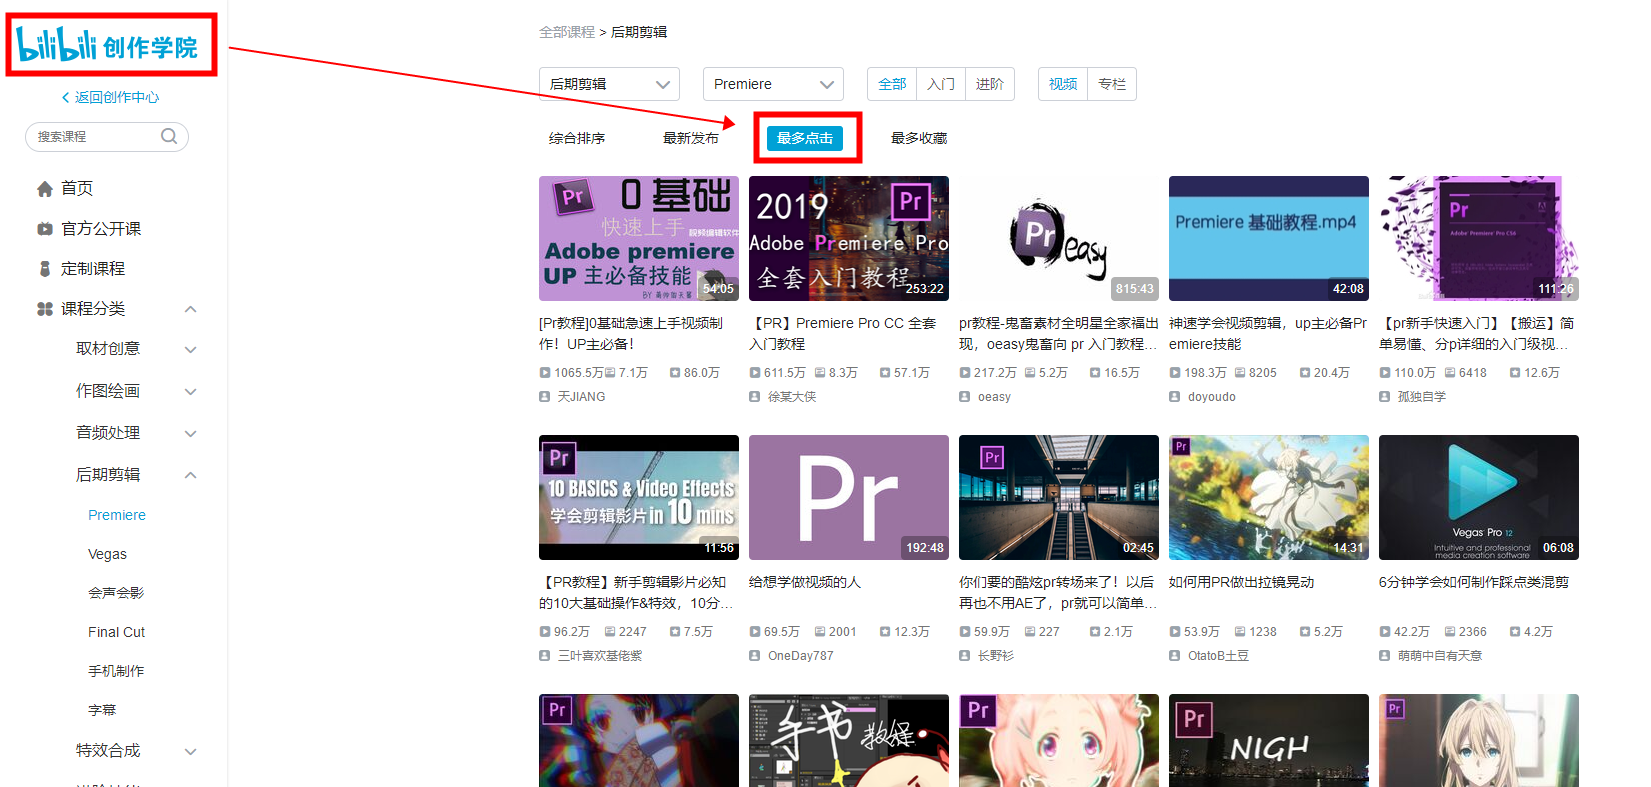1651x787 pixels.
Task: Click the author icon beside OneDay787
Action: [755, 656]
